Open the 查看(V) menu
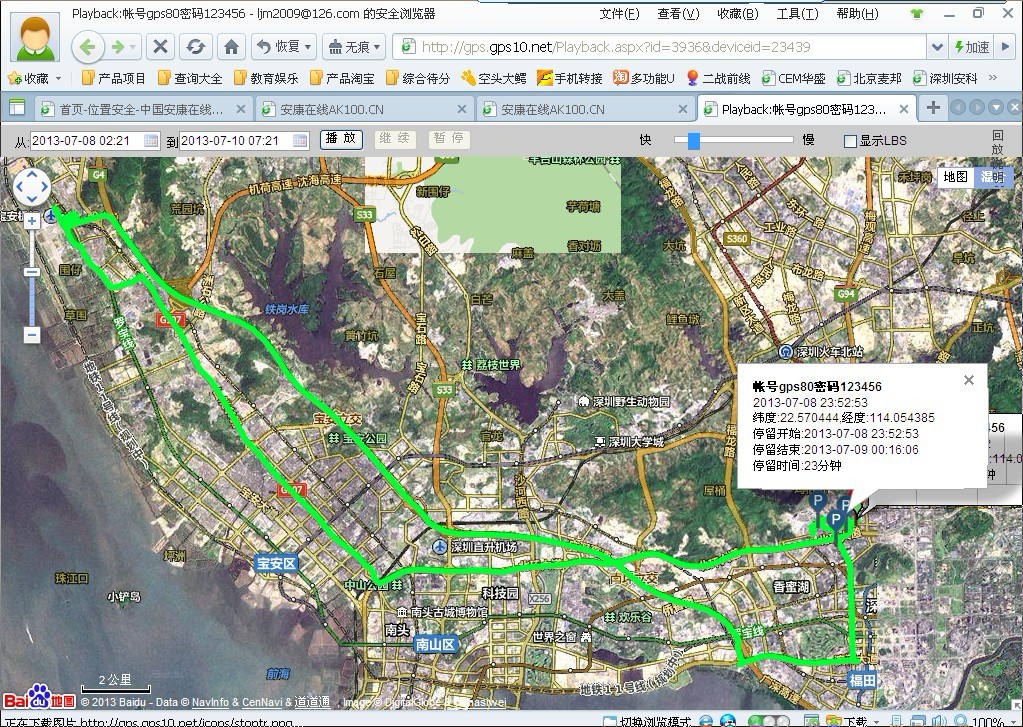 (x=679, y=14)
